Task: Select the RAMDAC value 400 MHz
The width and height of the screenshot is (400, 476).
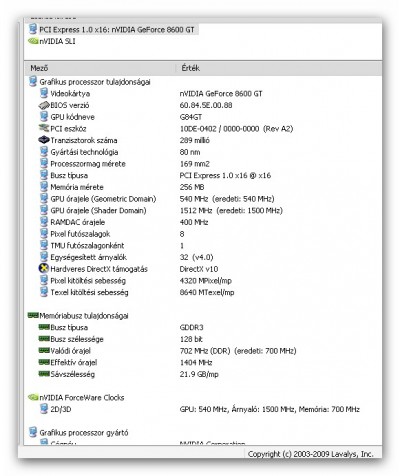Action: point(194,222)
